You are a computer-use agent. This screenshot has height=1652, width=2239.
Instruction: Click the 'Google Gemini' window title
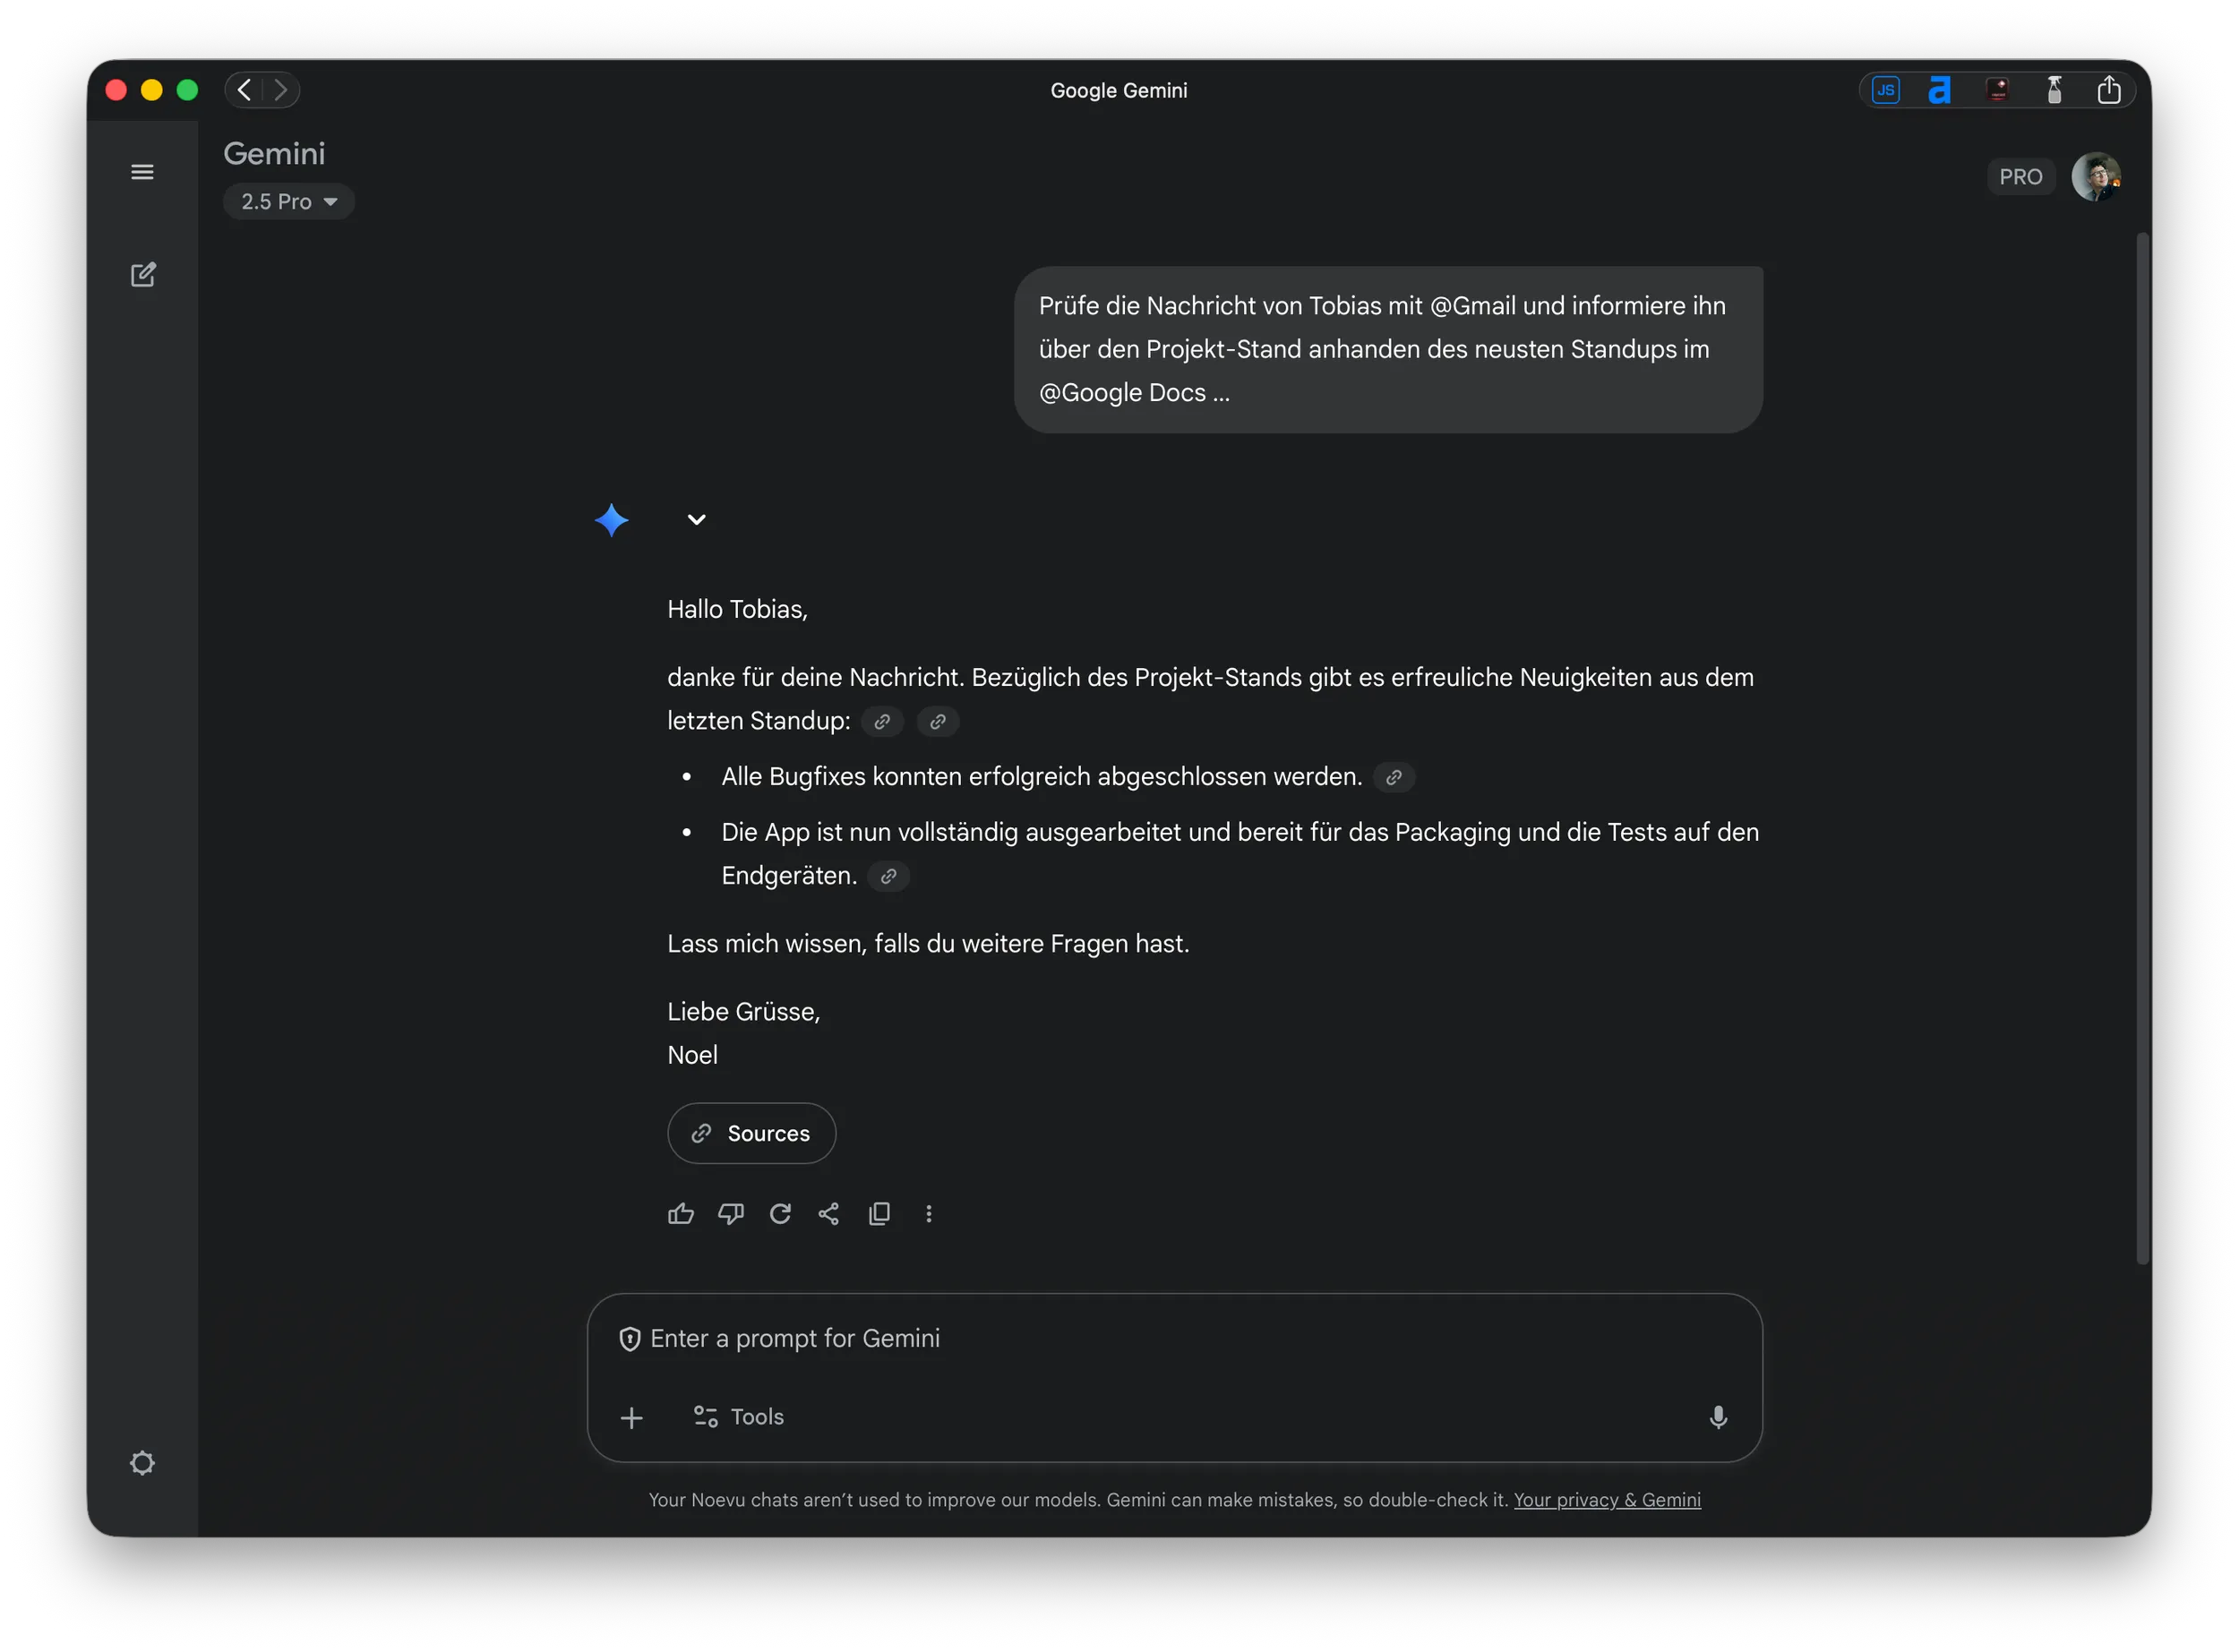click(x=1118, y=90)
